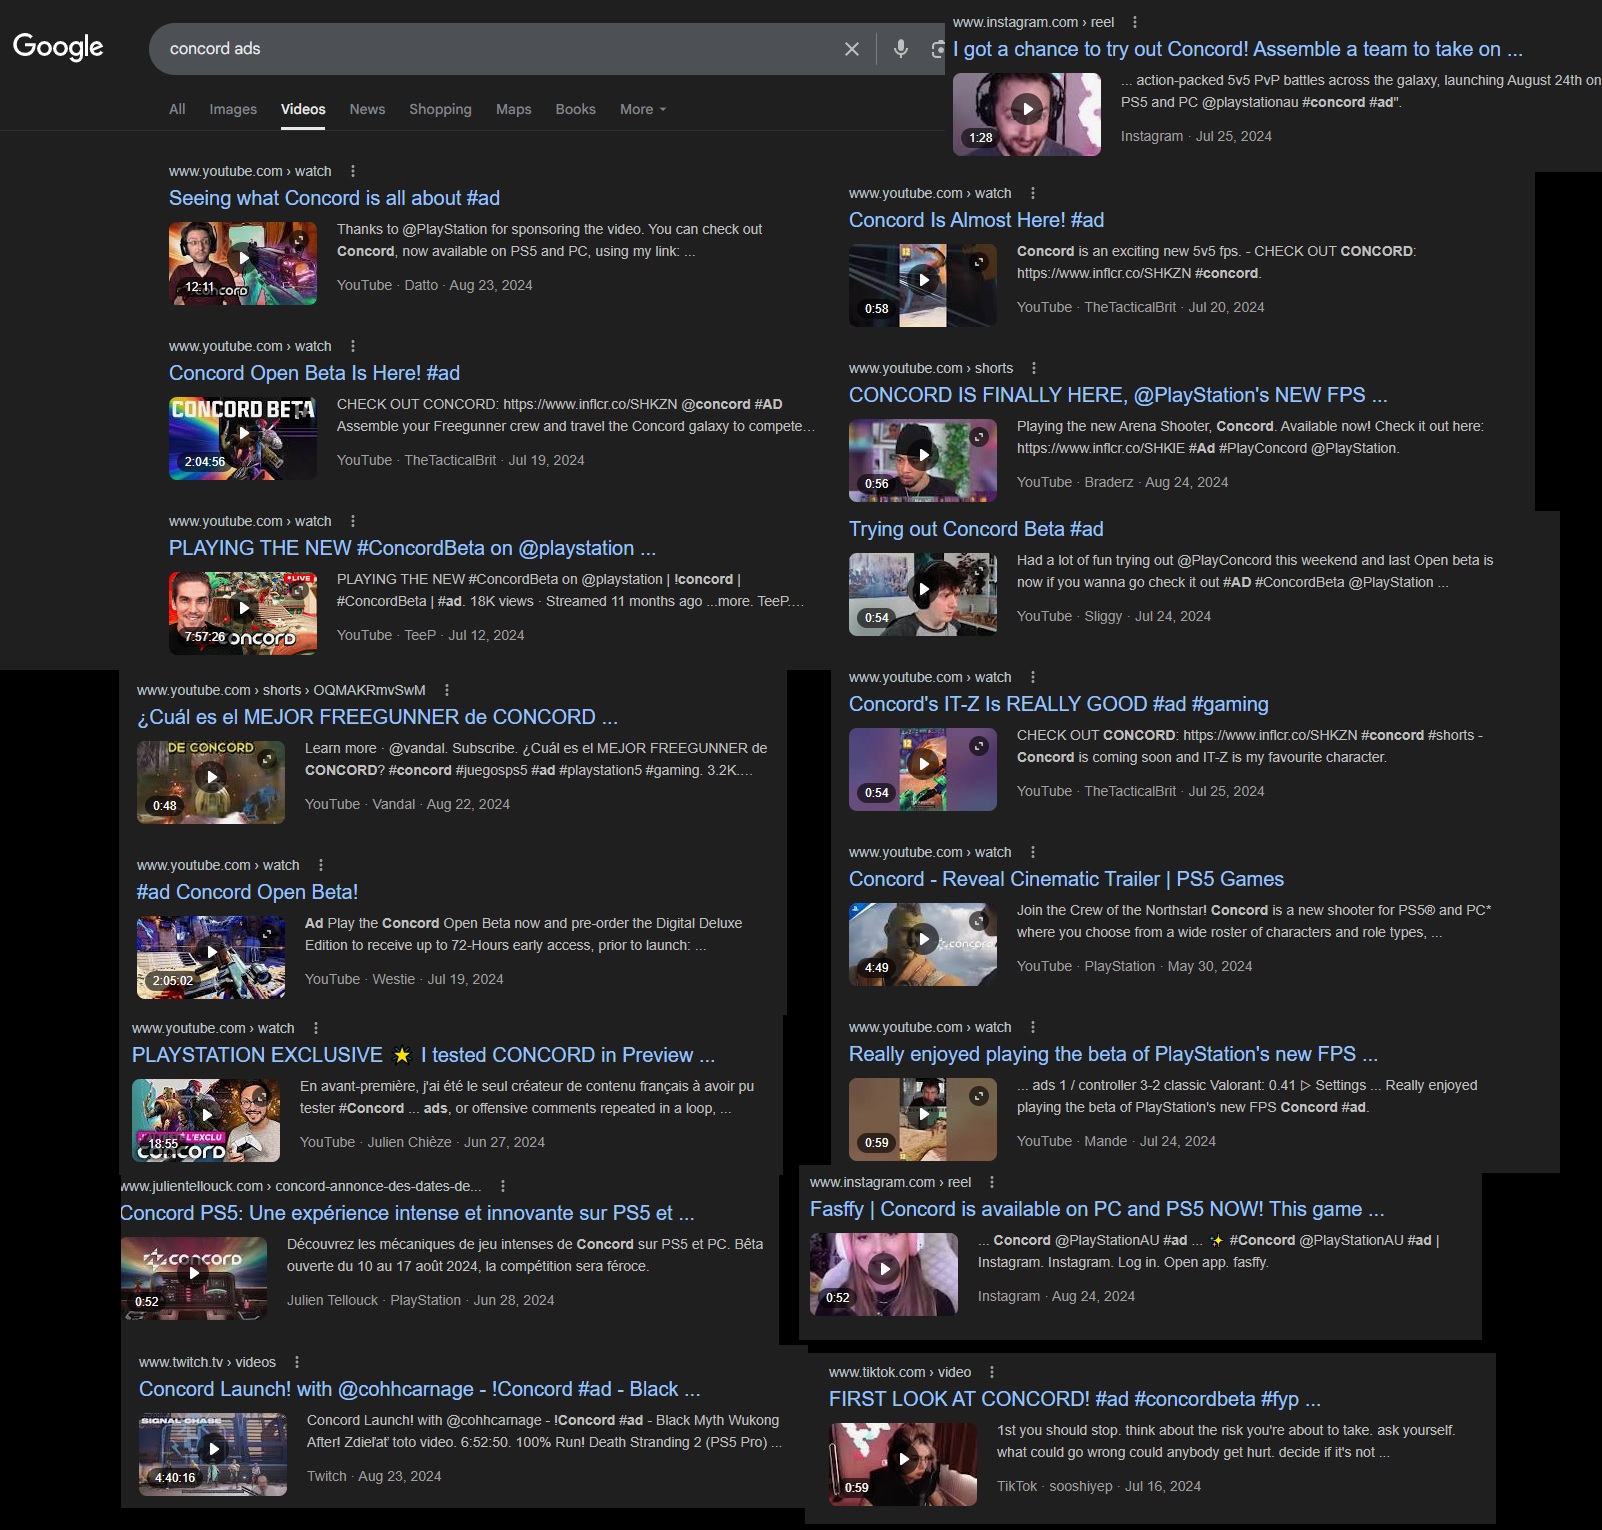Open three-dot menu for Fasffy instagram result
The image size is (1602, 1530).
991,1182
